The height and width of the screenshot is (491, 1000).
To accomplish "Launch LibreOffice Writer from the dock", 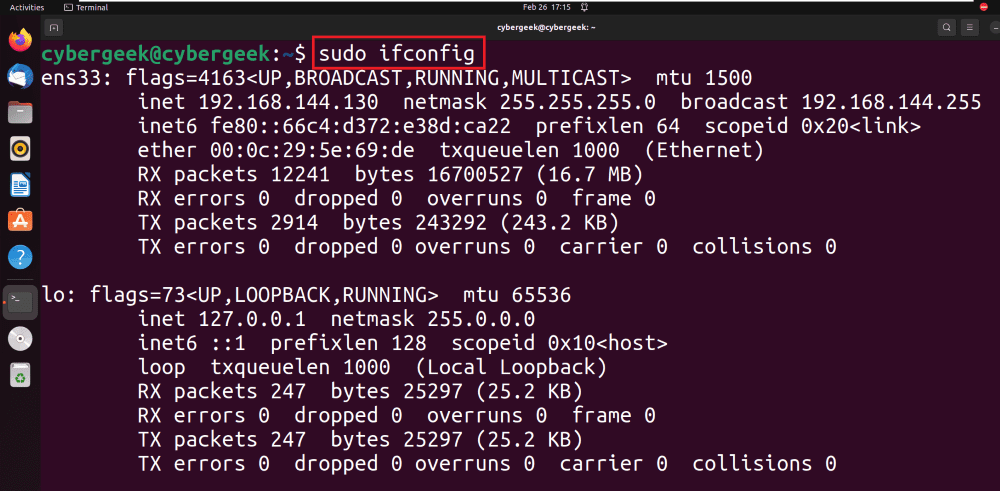I will 20,185.
